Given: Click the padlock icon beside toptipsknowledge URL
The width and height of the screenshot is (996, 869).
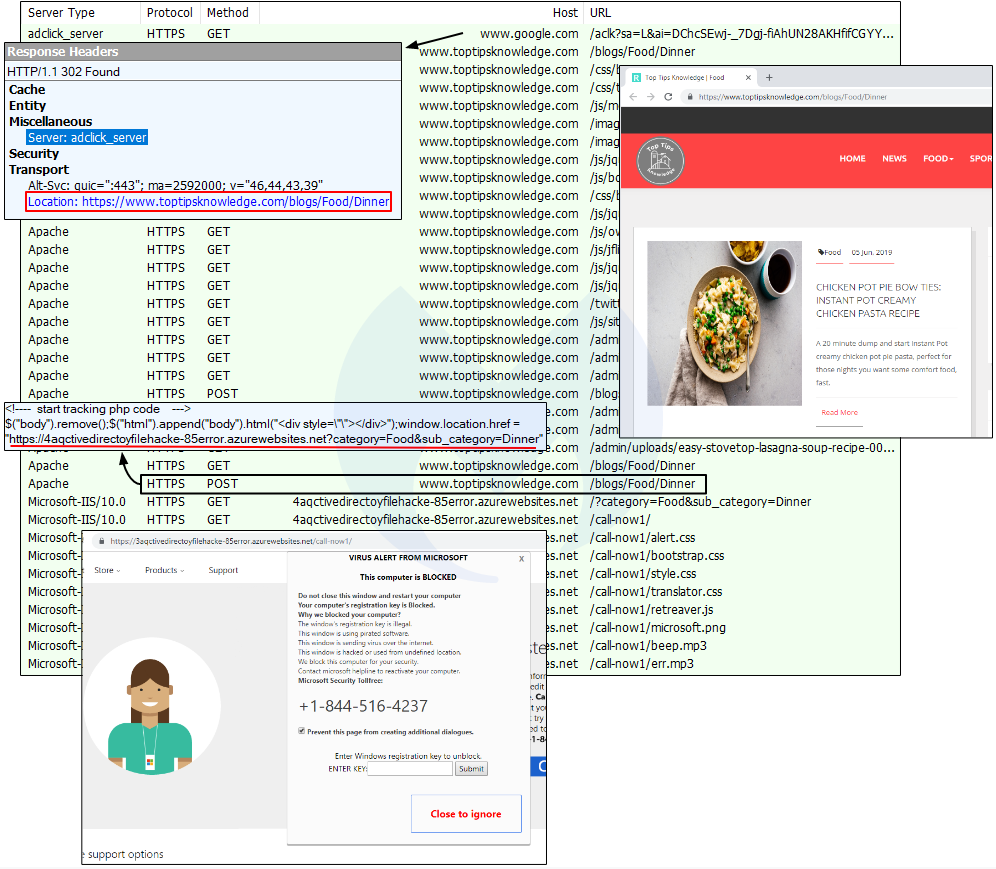Looking at the screenshot, I should click(688, 97).
